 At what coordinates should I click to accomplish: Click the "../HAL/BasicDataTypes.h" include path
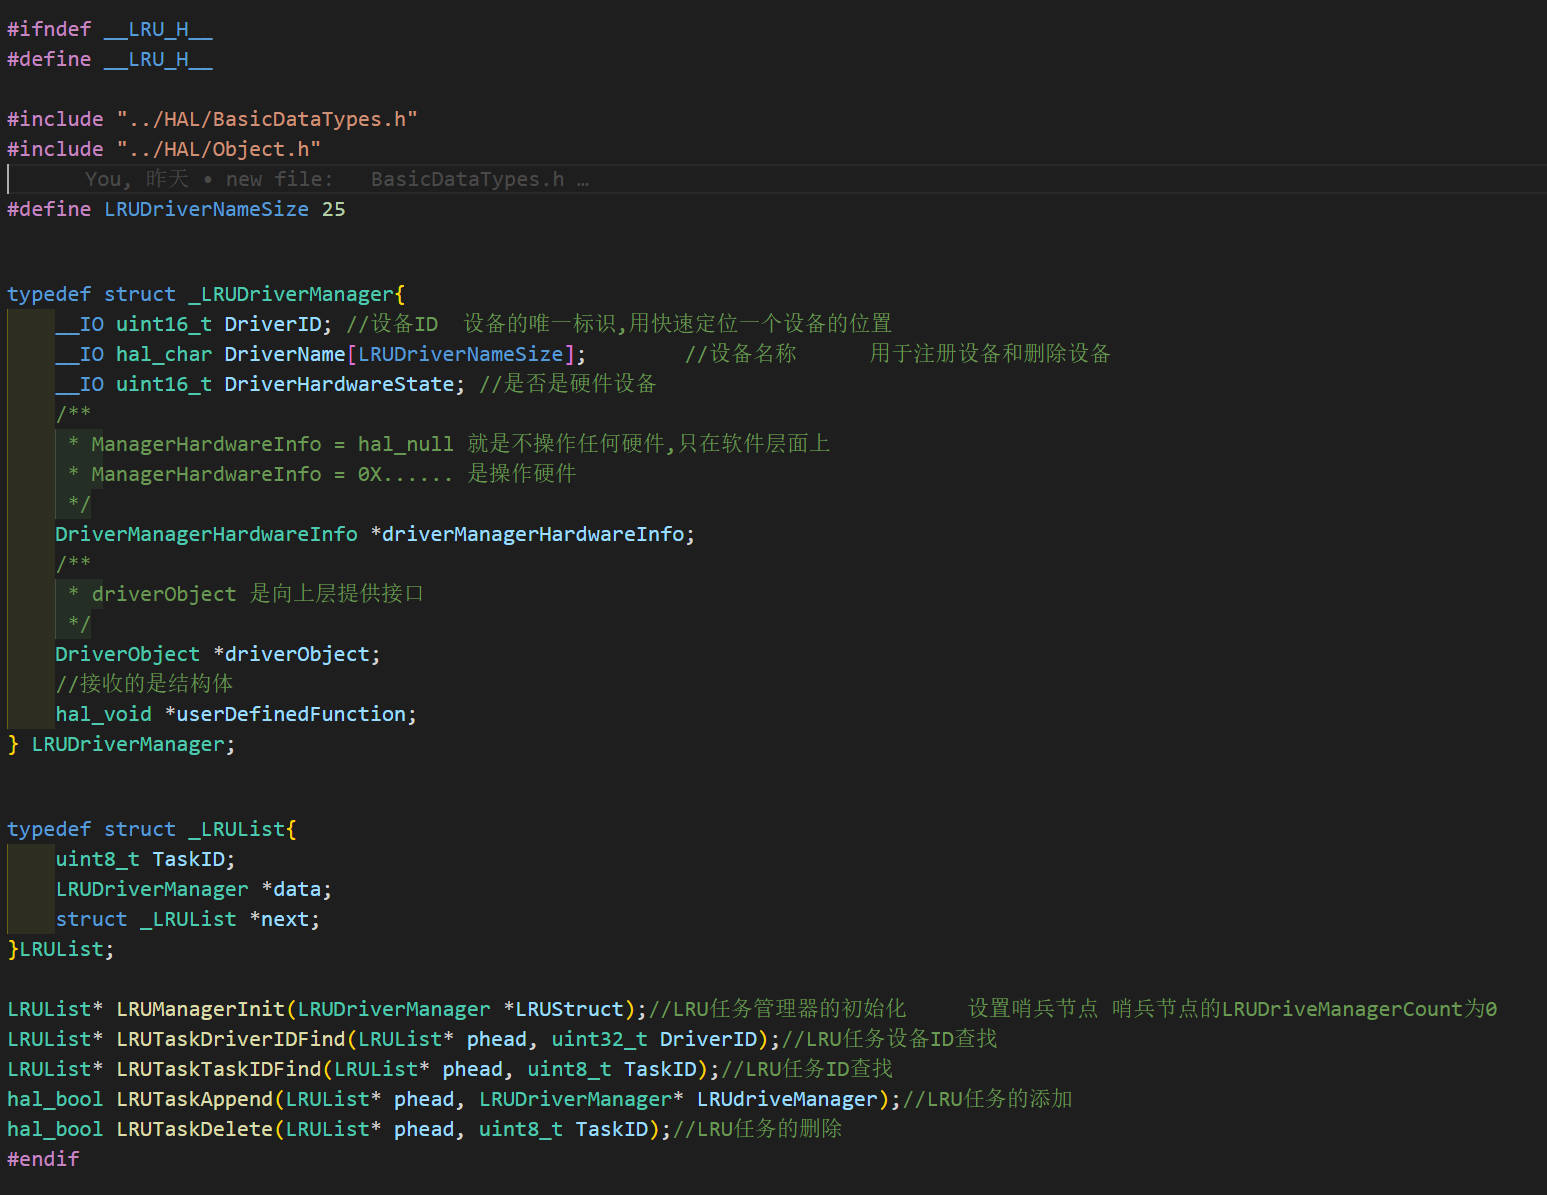(x=267, y=119)
